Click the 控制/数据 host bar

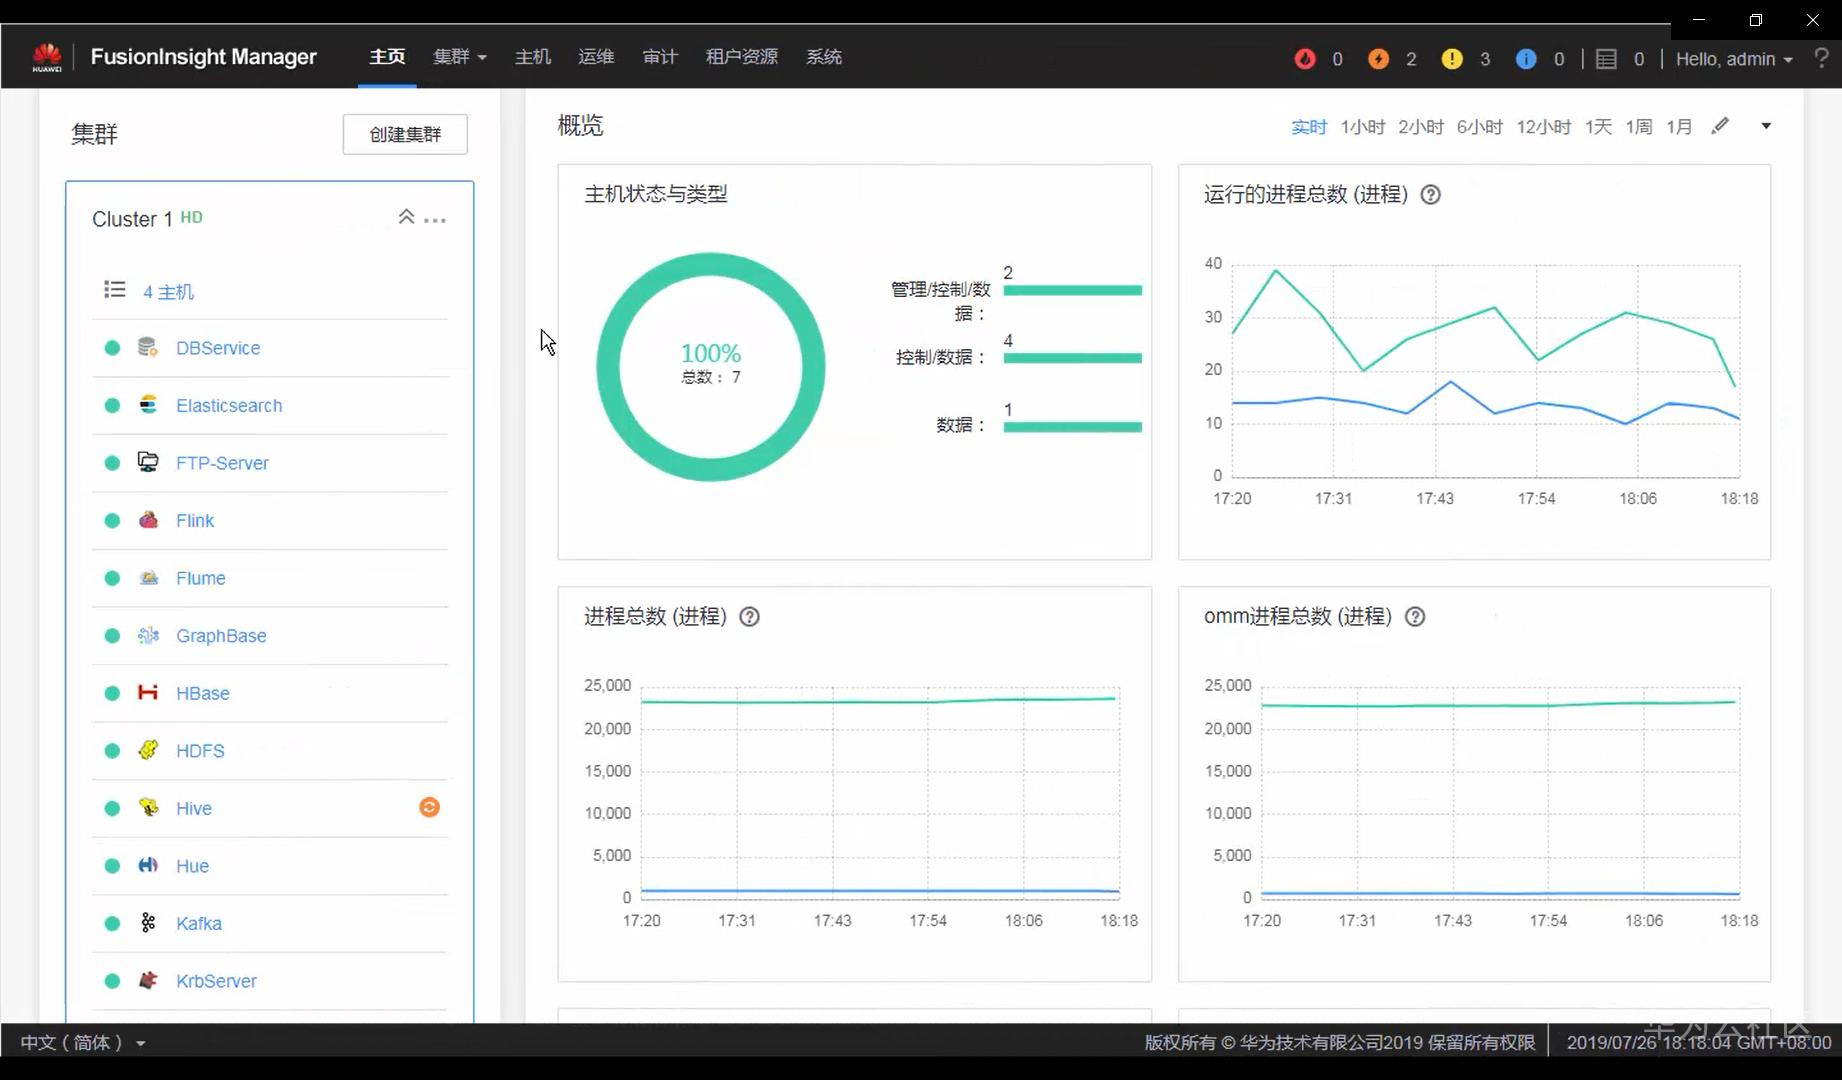(x=1072, y=358)
